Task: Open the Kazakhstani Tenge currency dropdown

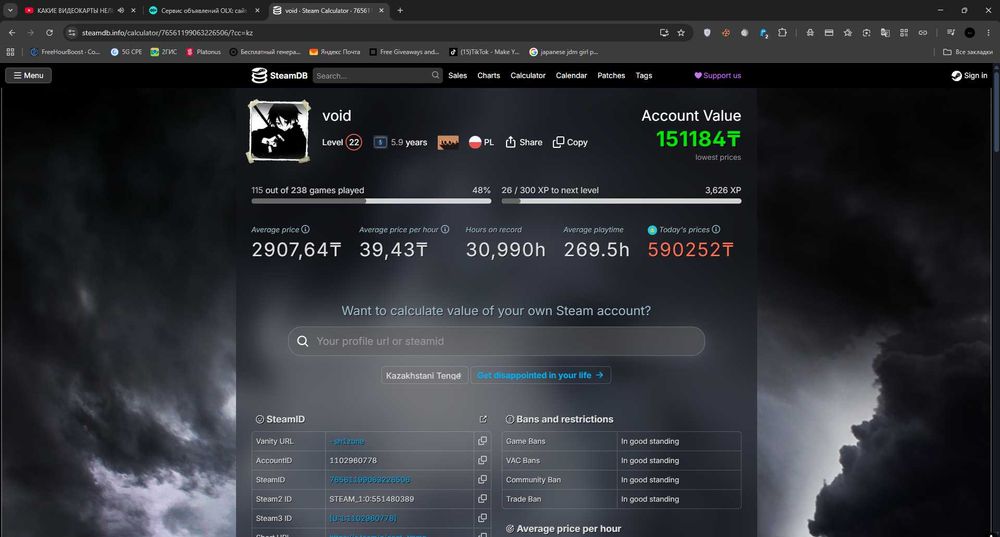Action: coord(423,376)
